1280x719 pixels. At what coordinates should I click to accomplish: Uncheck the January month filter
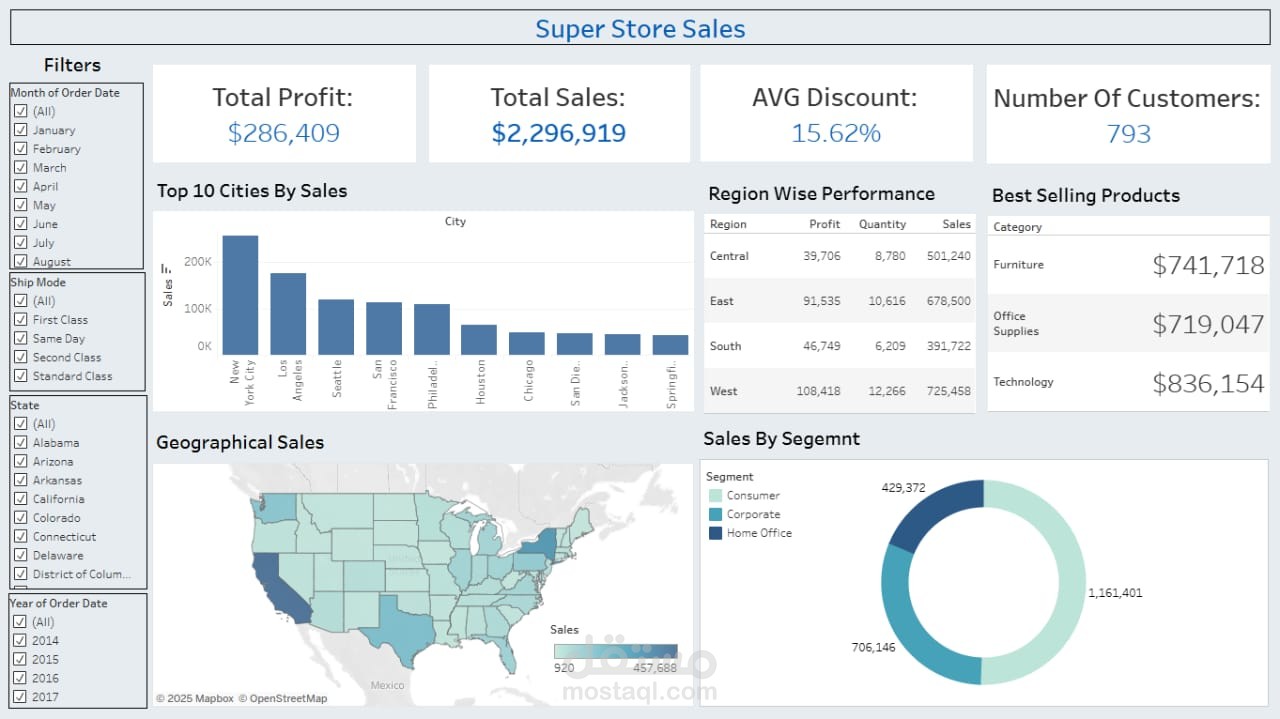(22, 130)
